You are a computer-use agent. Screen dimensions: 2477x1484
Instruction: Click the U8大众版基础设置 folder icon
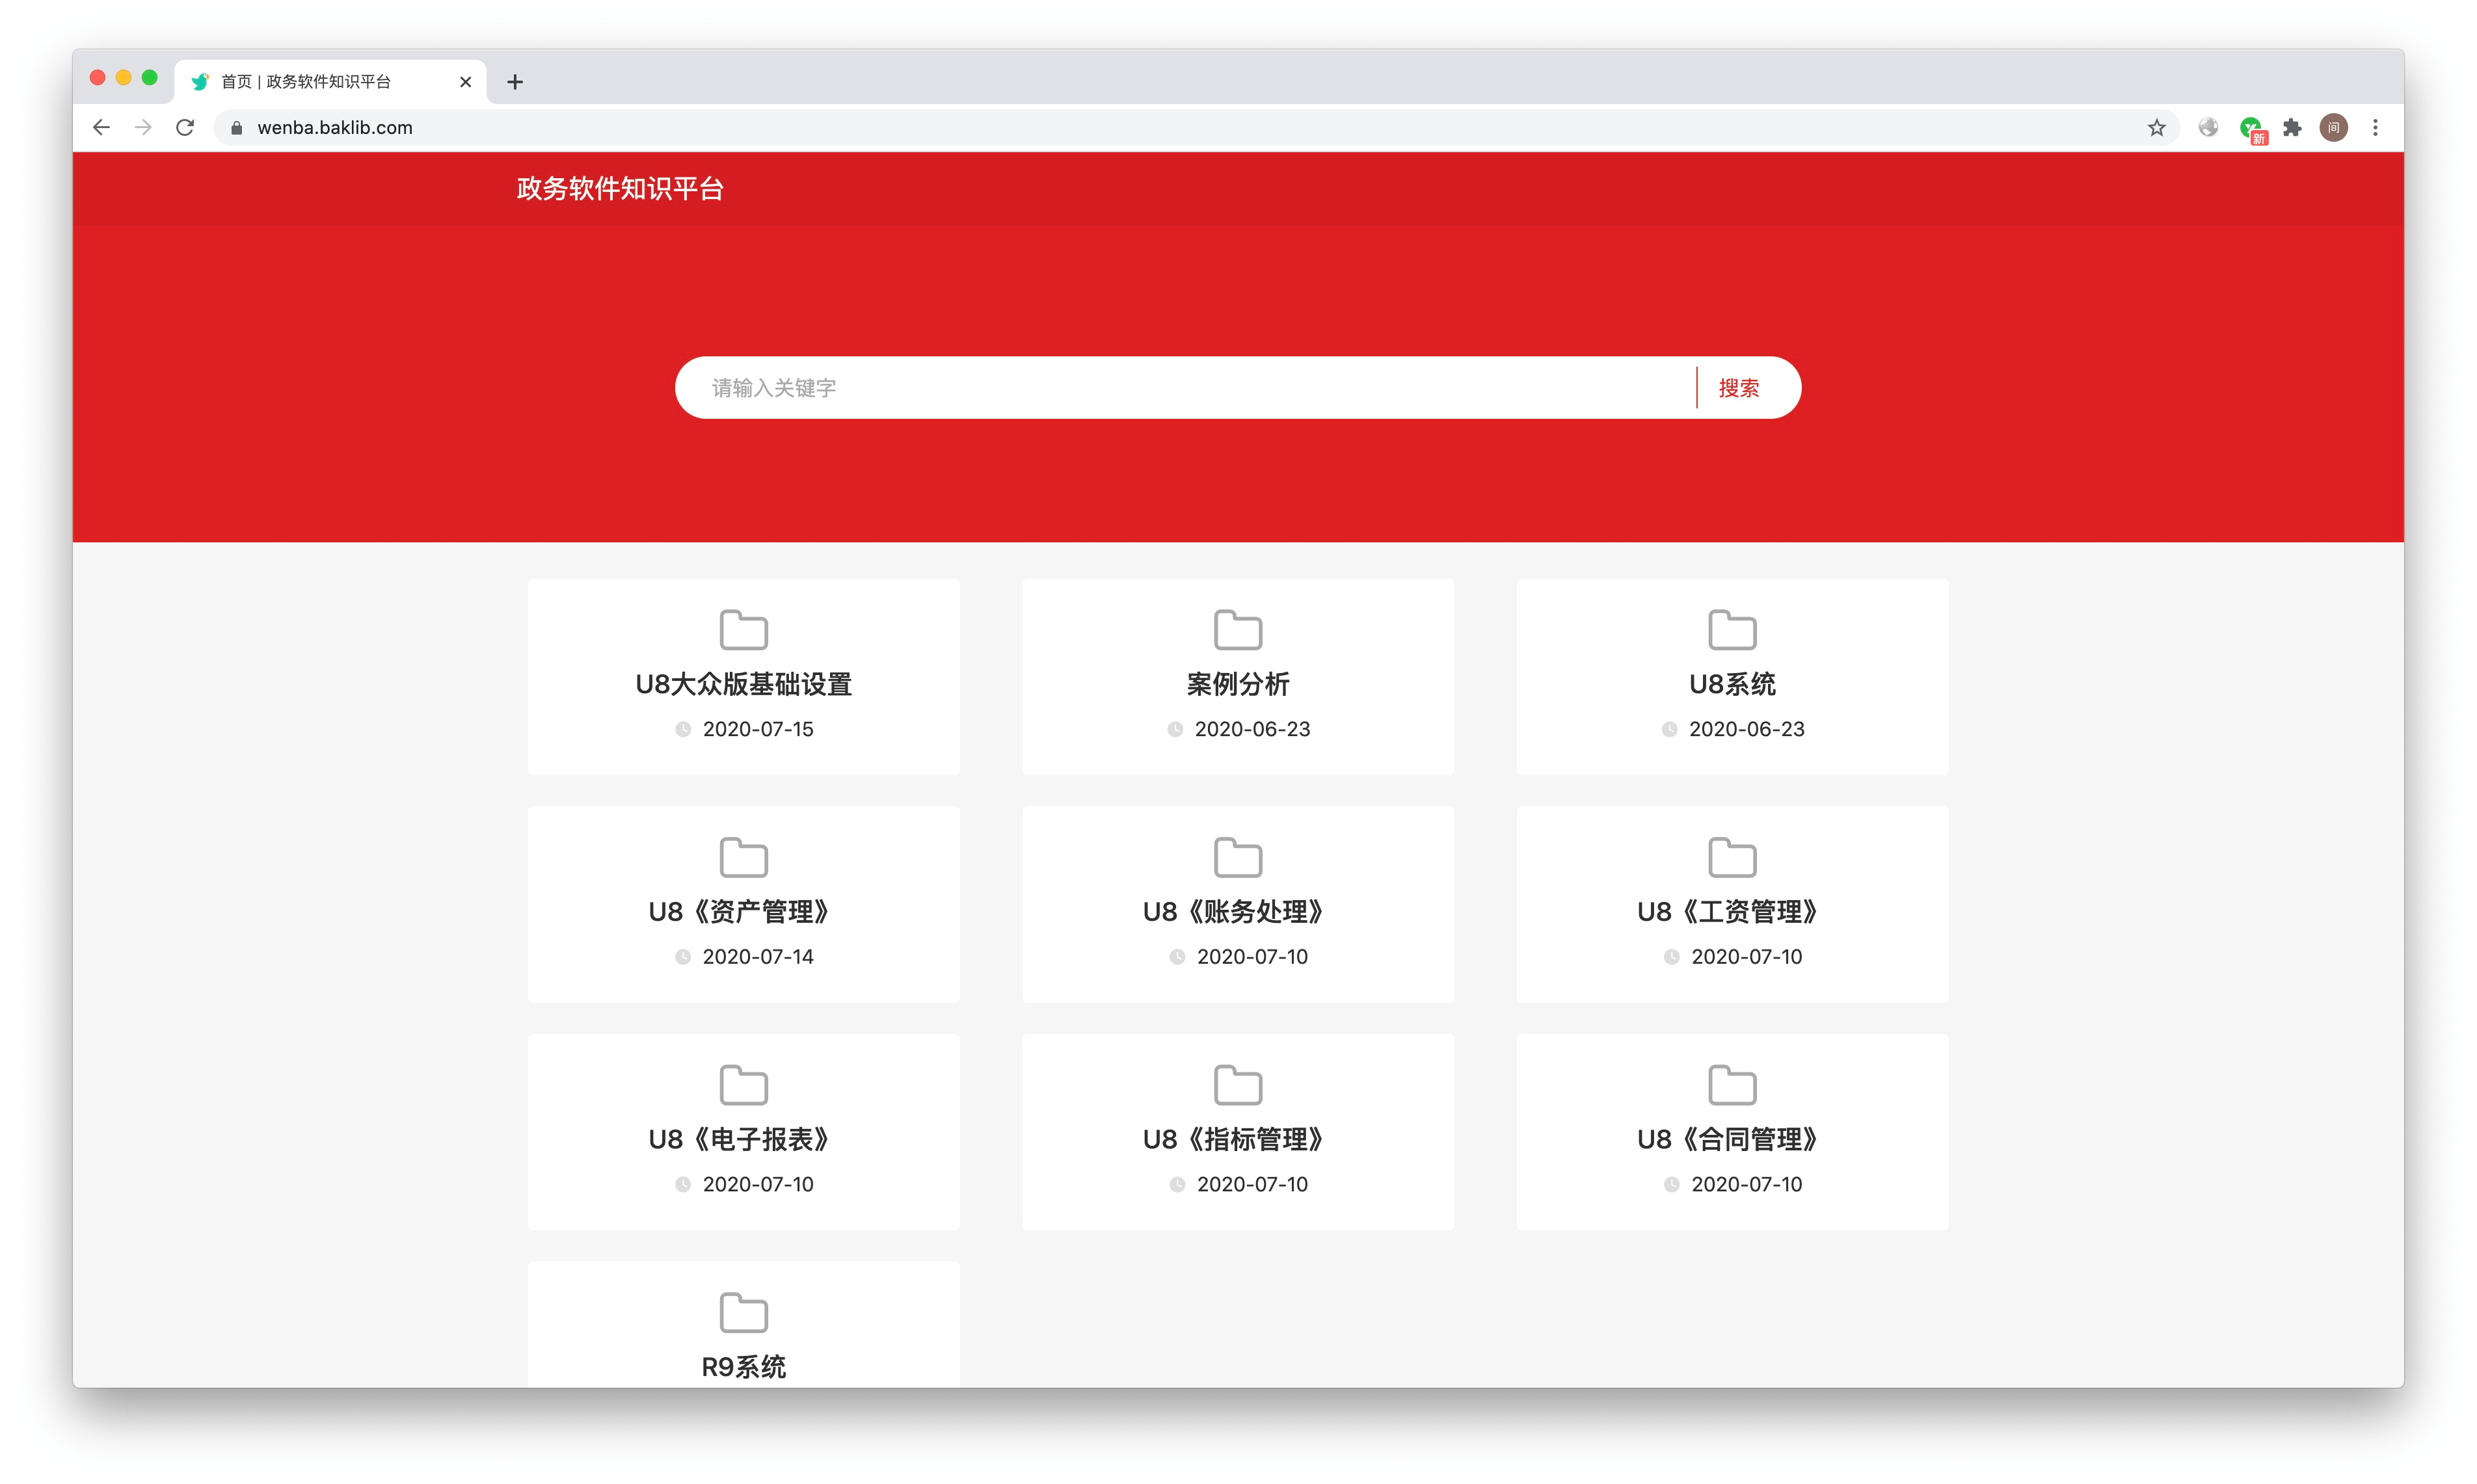[743, 630]
